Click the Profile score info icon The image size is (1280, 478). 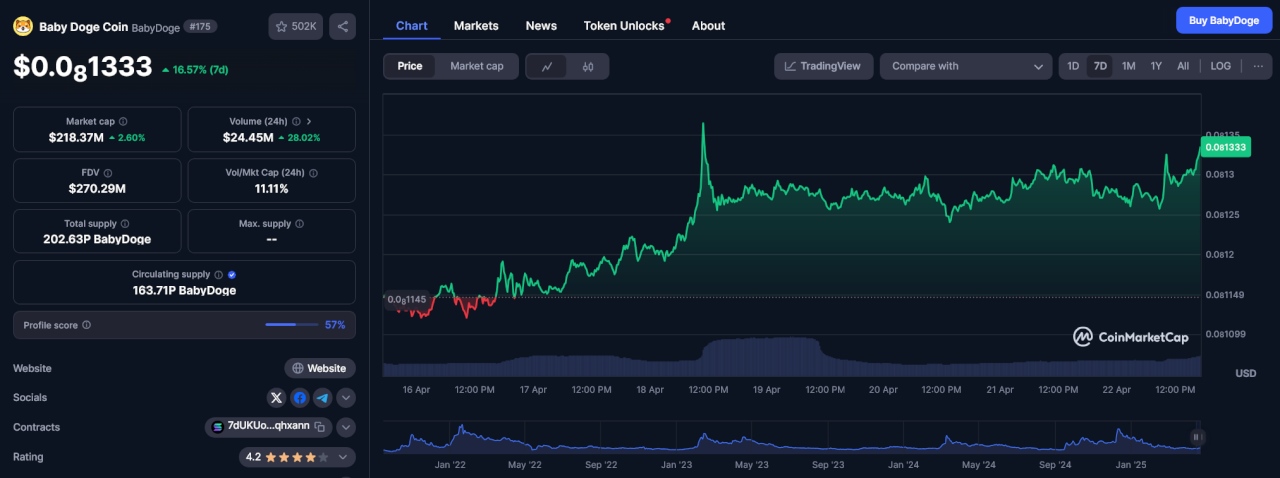tap(87, 325)
